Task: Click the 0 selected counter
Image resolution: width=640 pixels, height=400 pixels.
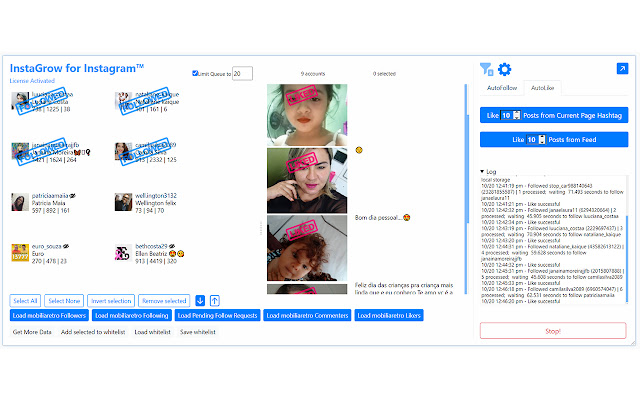Action: pos(384,74)
